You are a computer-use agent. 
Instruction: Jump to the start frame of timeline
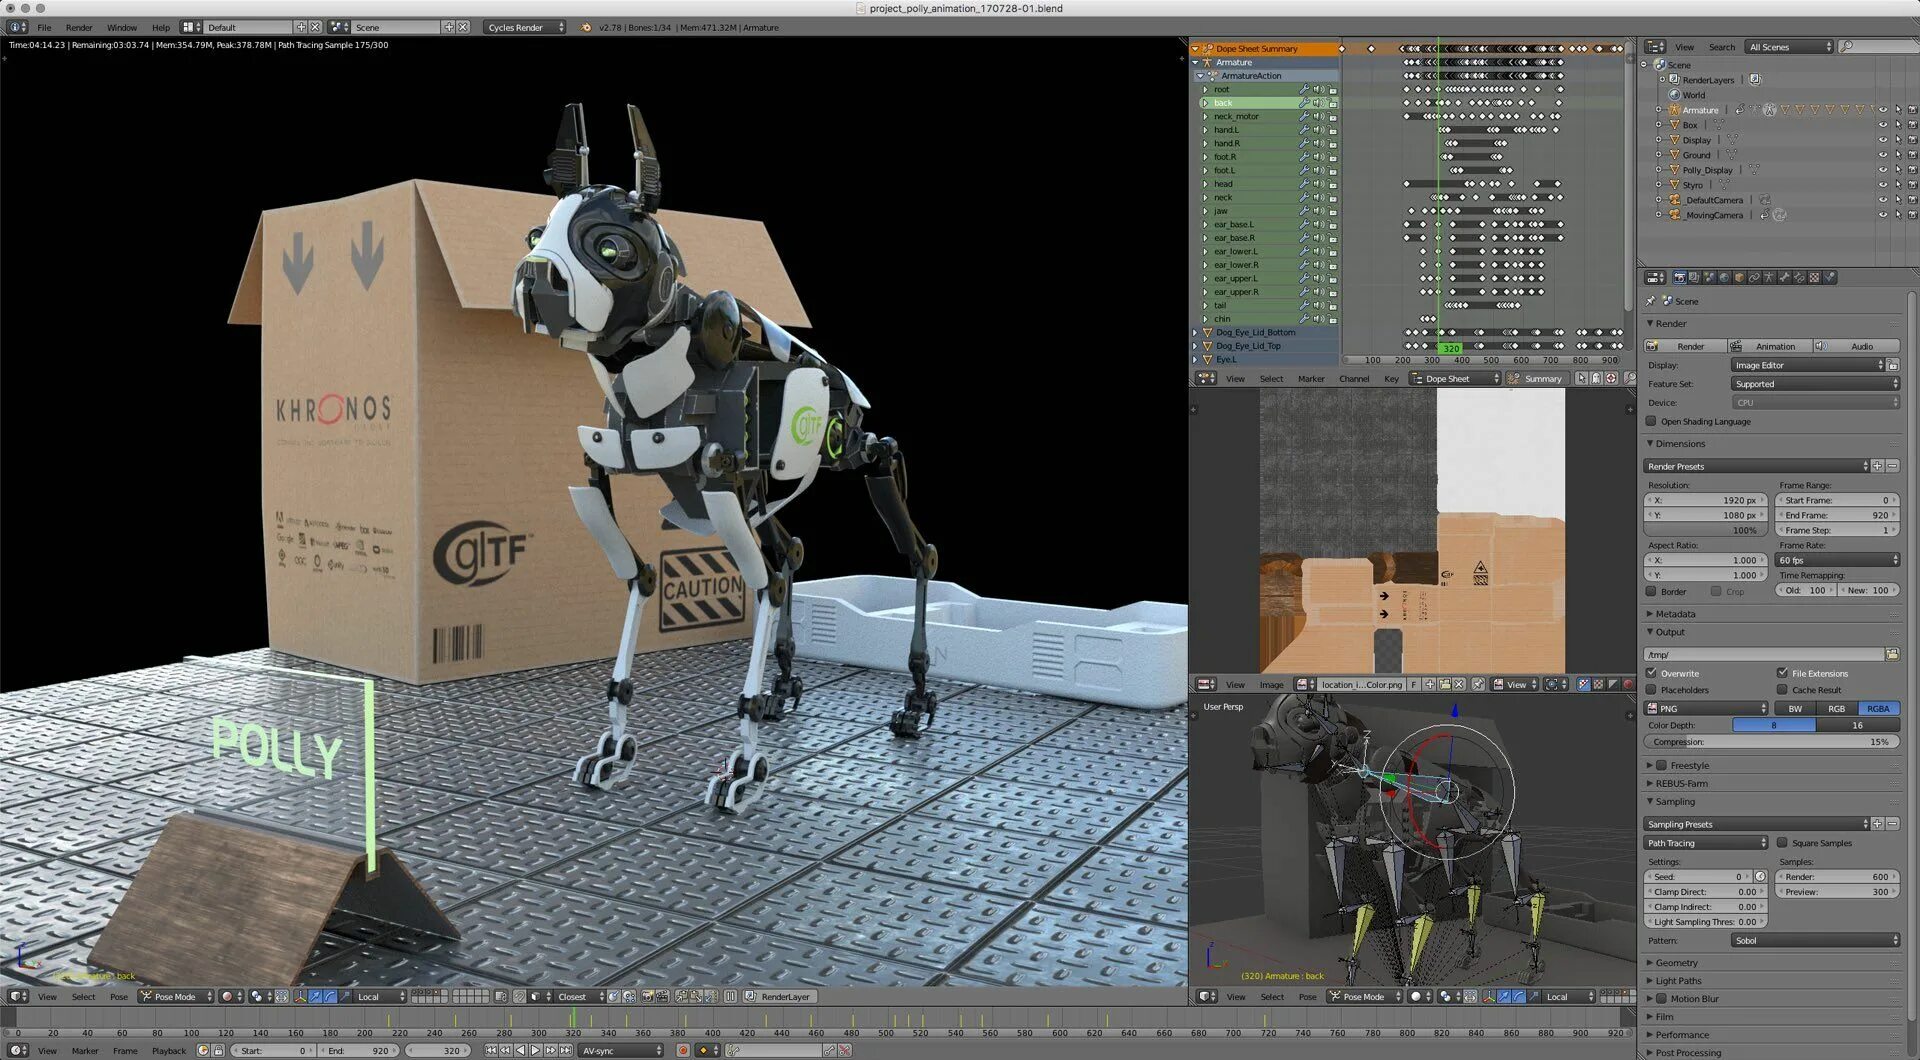pyautogui.click(x=491, y=1050)
